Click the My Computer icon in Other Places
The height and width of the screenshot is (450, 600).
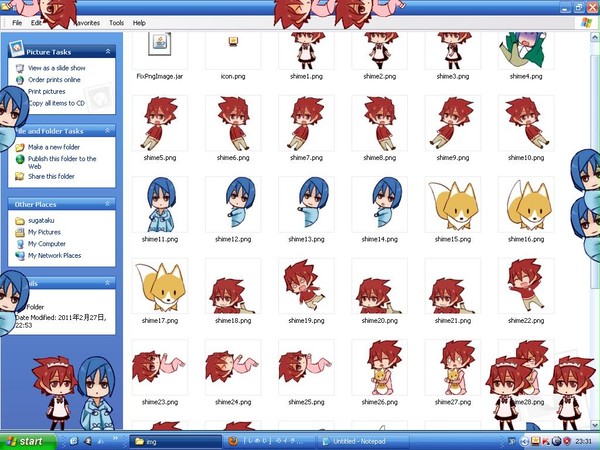[x=20, y=244]
